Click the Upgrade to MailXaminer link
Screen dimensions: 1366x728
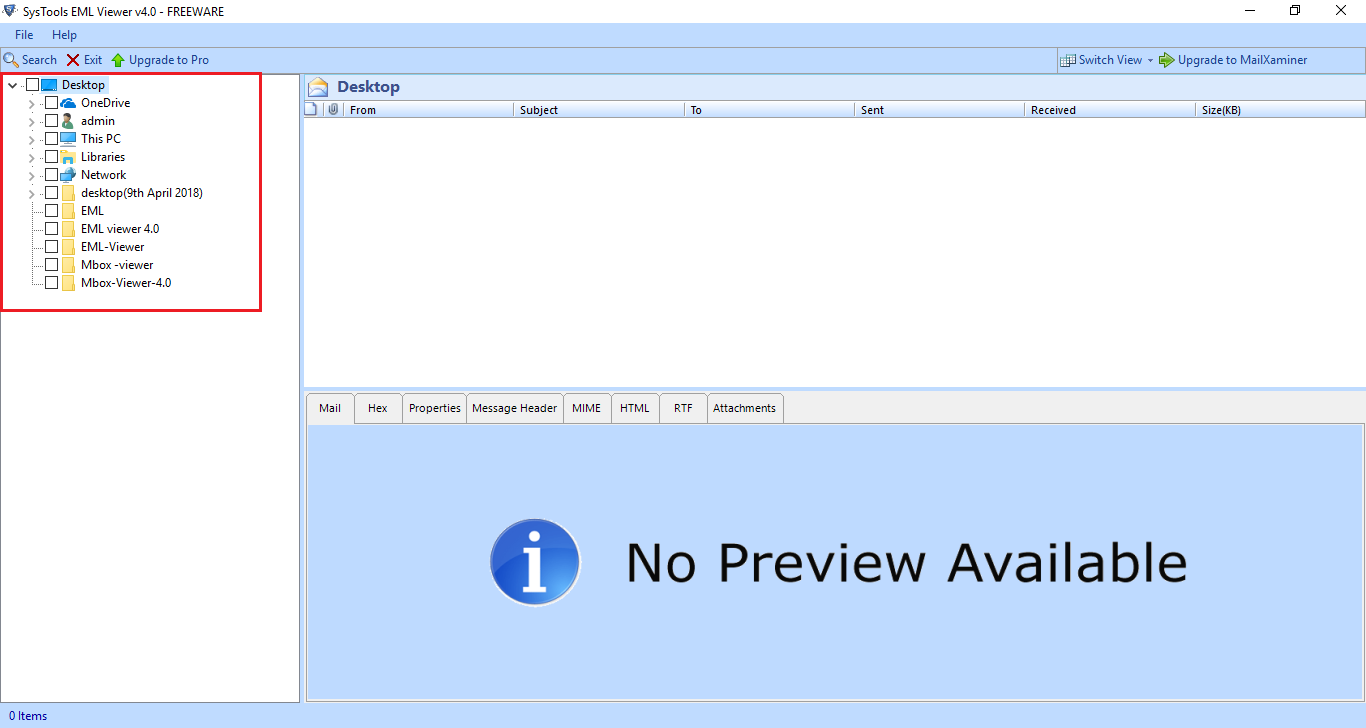pos(1242,60)
